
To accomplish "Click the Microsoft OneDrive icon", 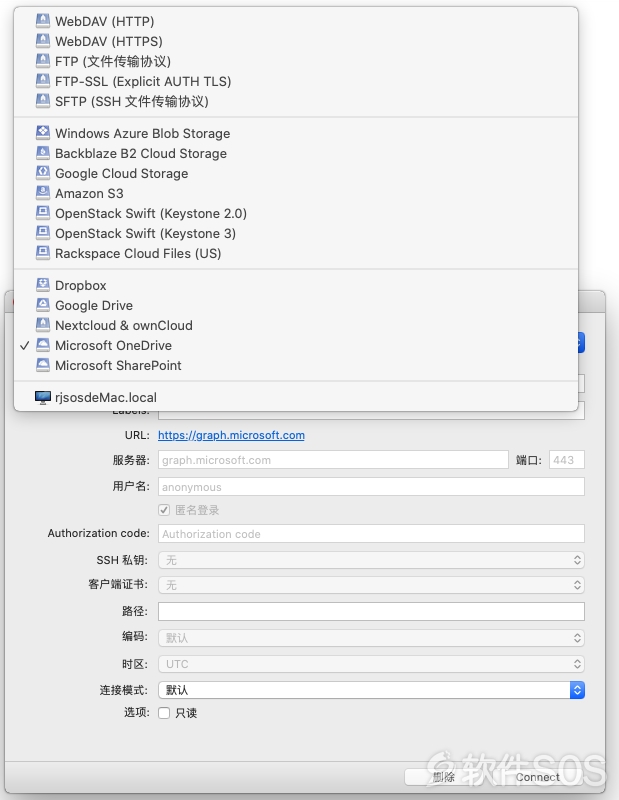I will tap(43, 345).
